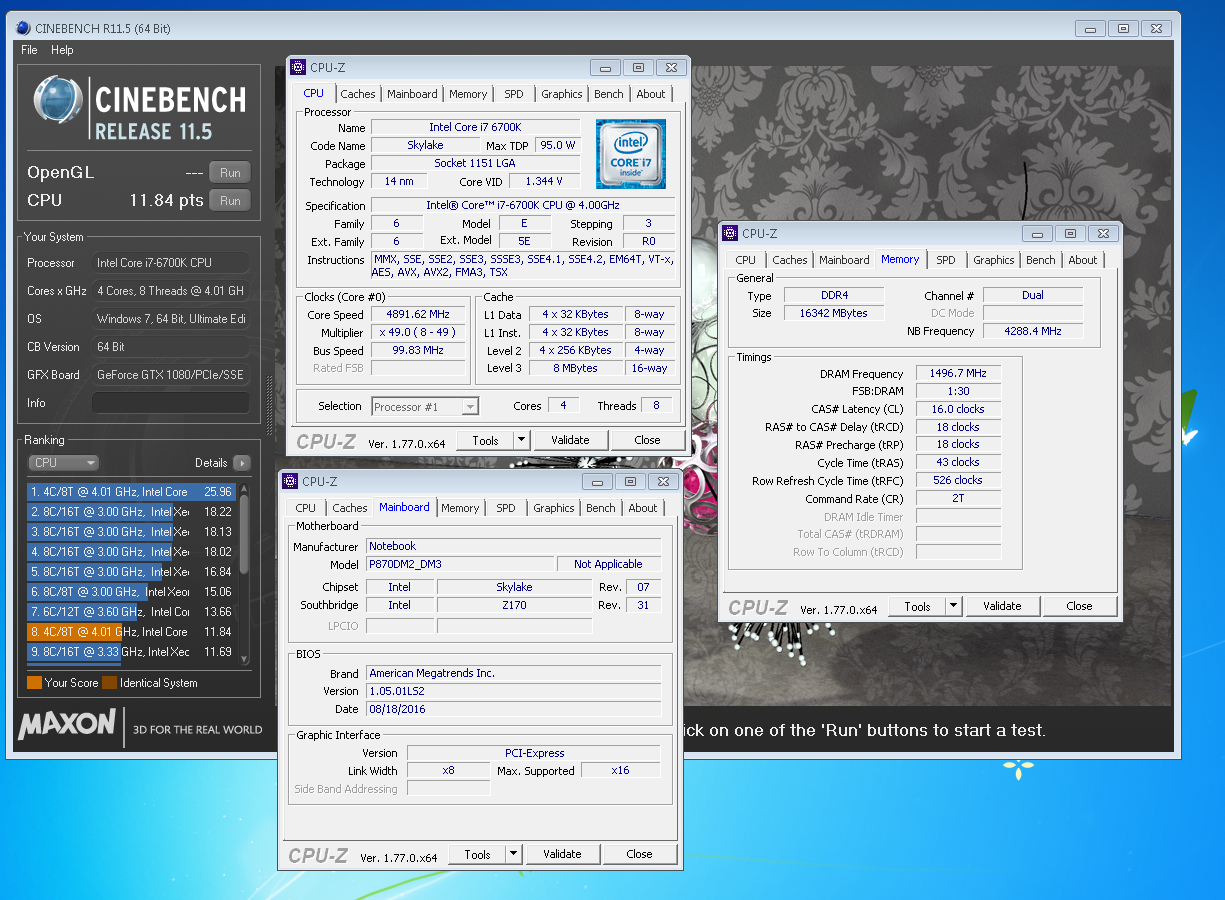Click the Core Speed 4891.62 MHz value
The height and width of the screenshot is (900, 1225).
418,314
